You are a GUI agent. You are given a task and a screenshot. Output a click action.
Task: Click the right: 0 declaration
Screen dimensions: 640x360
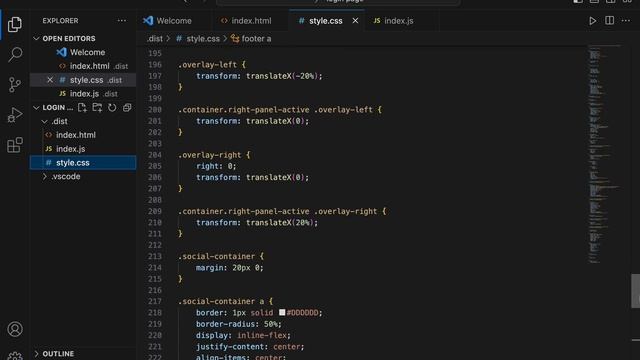216,166
